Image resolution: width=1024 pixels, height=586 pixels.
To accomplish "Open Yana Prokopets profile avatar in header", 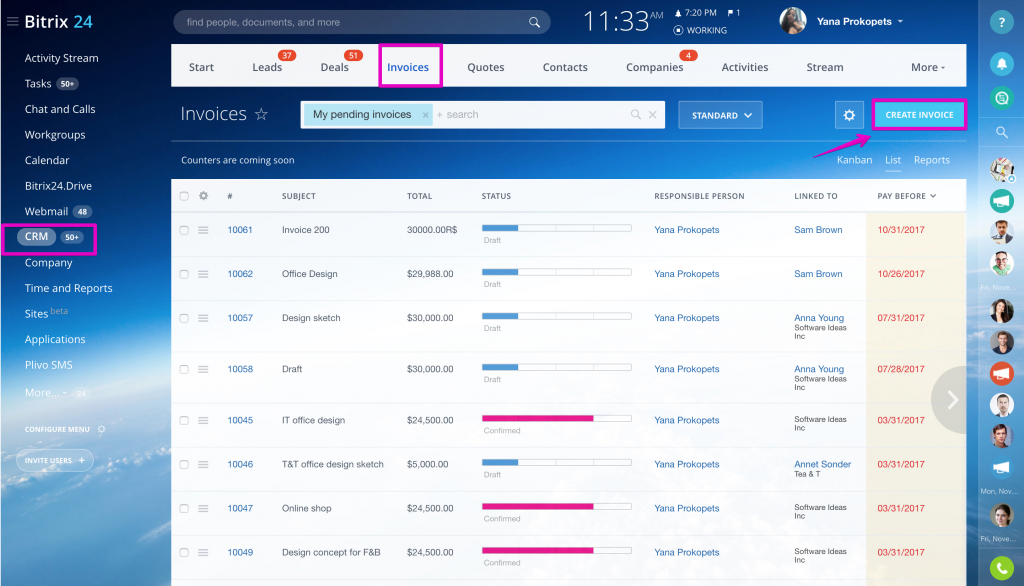I will click(x=792, y=21).
